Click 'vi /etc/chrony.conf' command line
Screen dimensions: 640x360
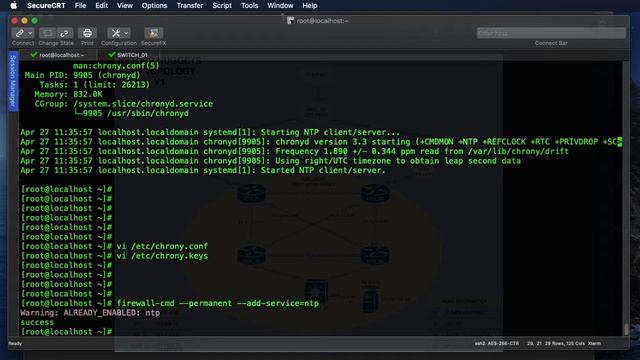pyautogui.click(x=162, y=246)
